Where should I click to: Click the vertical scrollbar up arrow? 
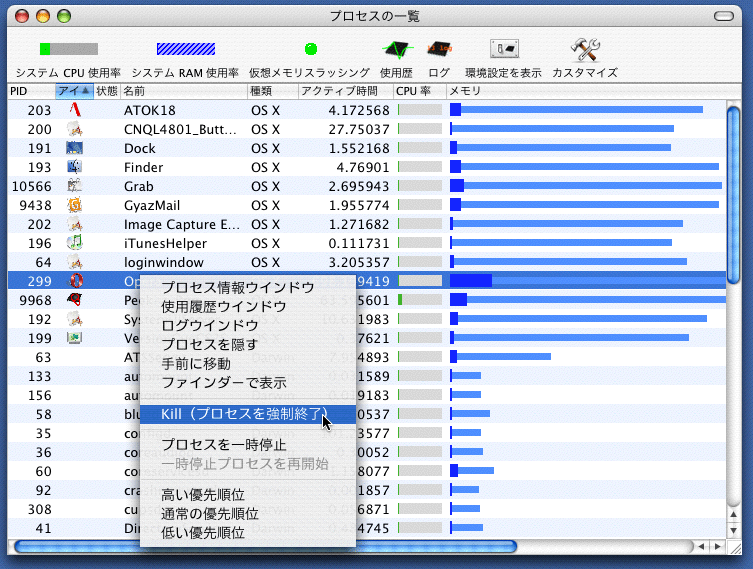pyautogui.click(x=733, y=514)
